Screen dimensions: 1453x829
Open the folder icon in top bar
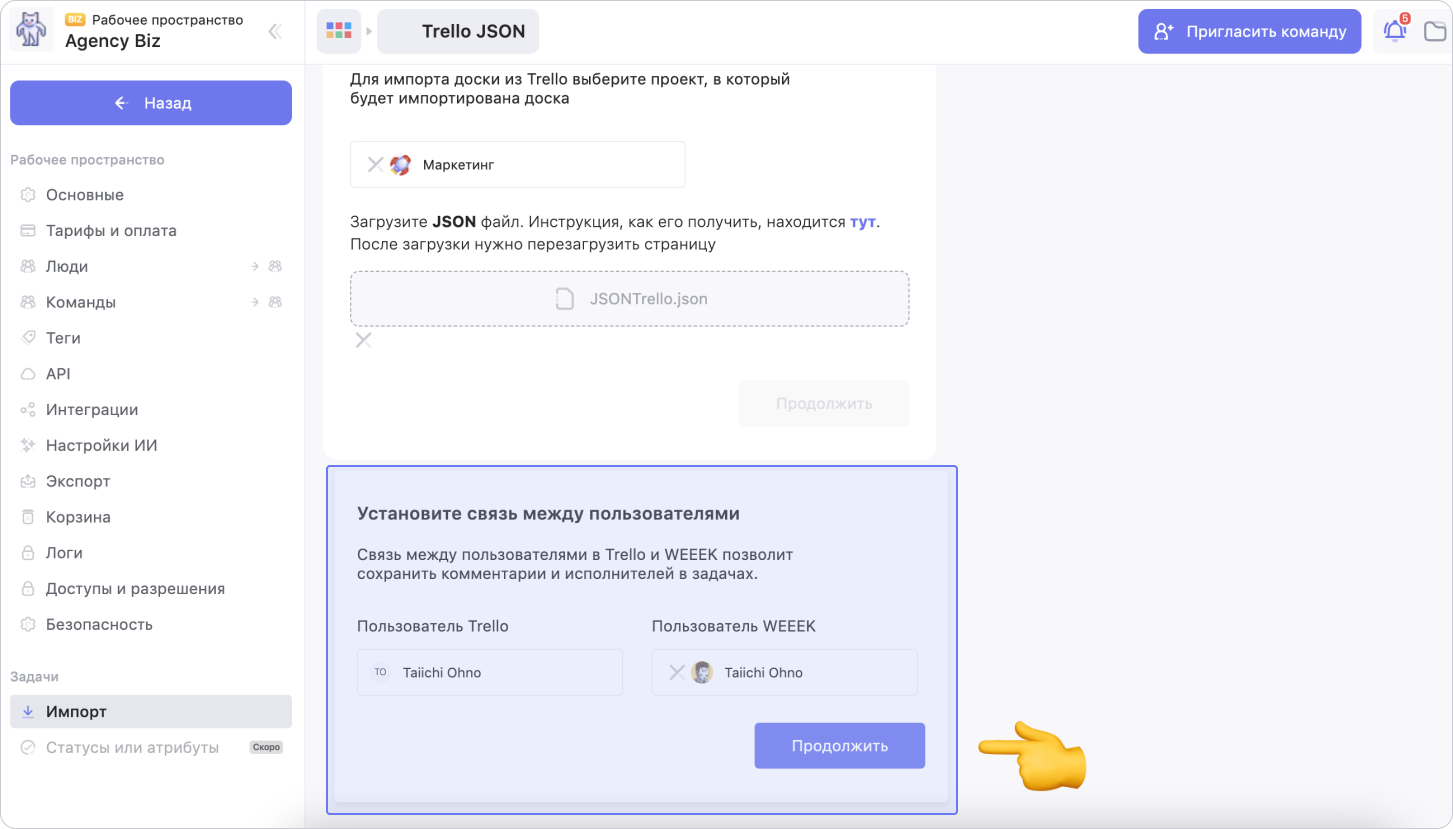(x=1435, y=31)
